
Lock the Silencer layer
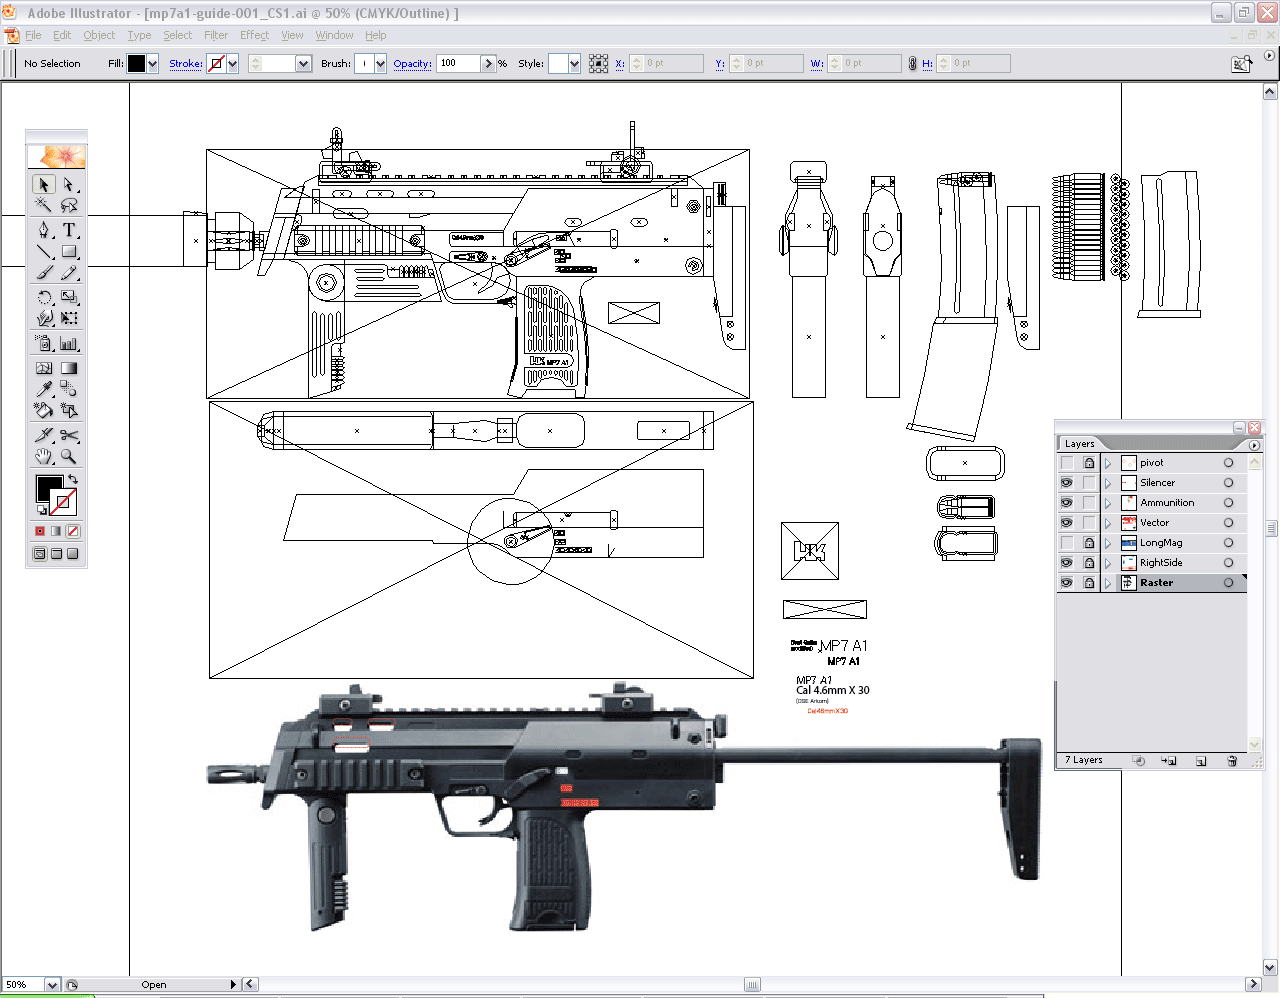[x=1089, y=483]
